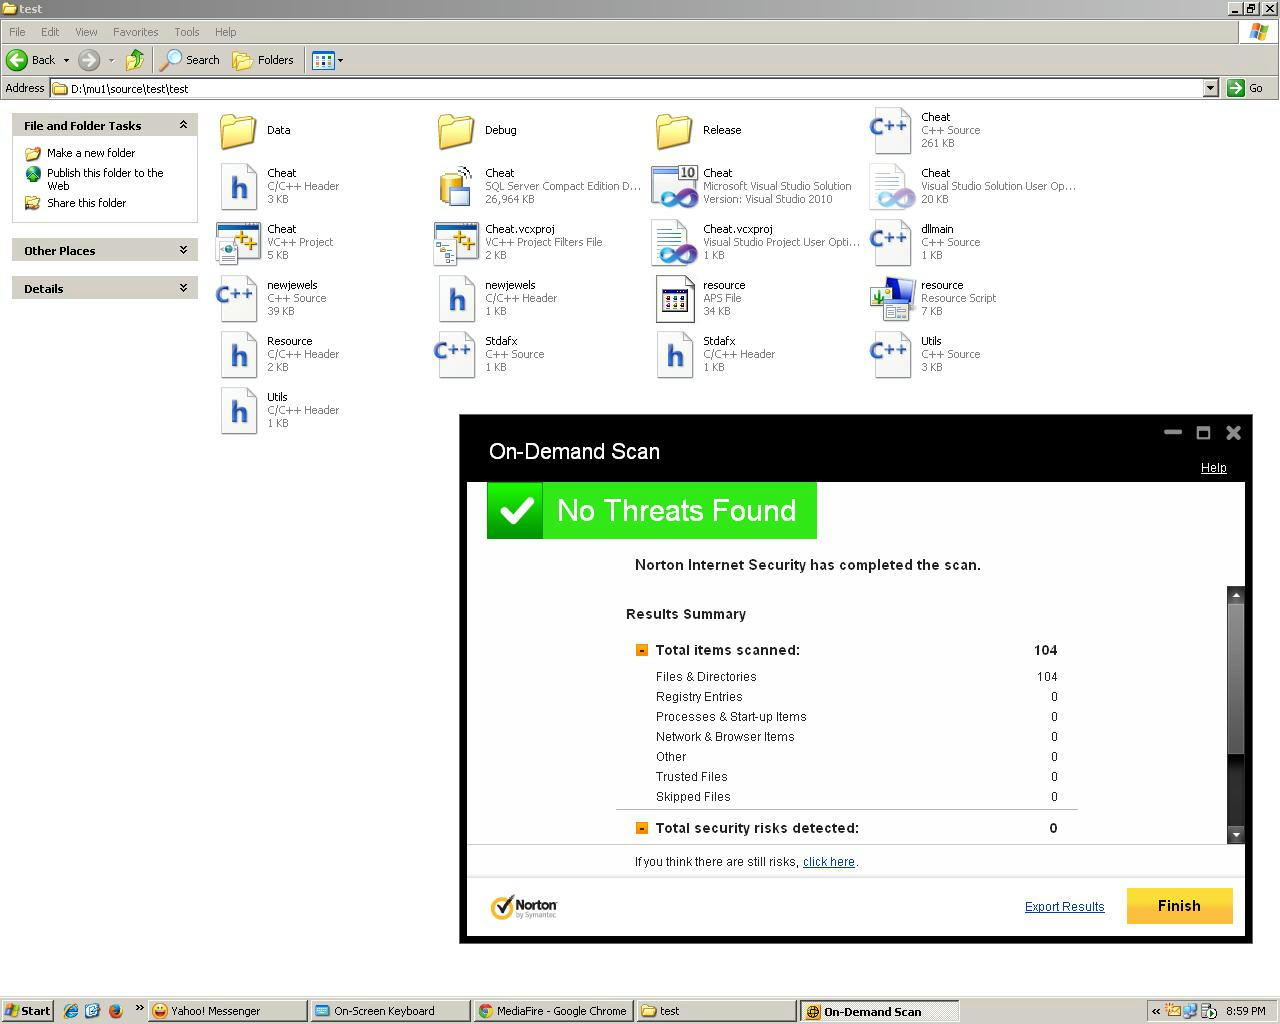This screenshot has width=1280, height=1024.
Task: Click the Go button next to address
Action: [x=1245, y=88]
